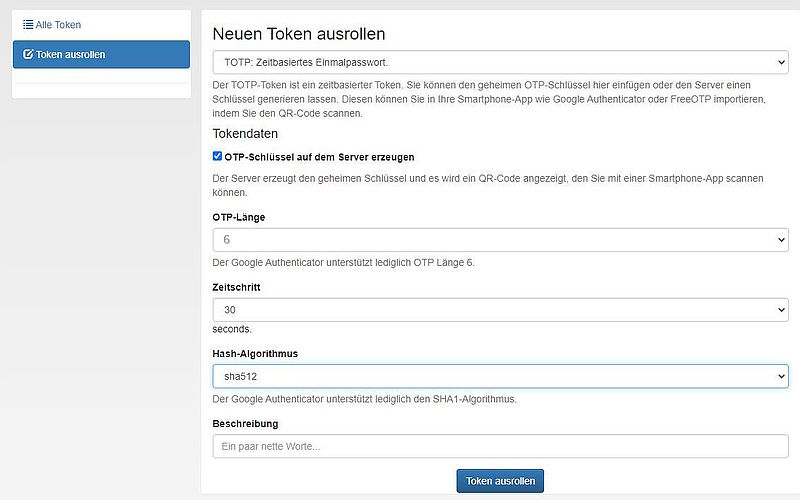
Task: Click the list icon beside Alle Token
Action: click(x=28, y=25)
